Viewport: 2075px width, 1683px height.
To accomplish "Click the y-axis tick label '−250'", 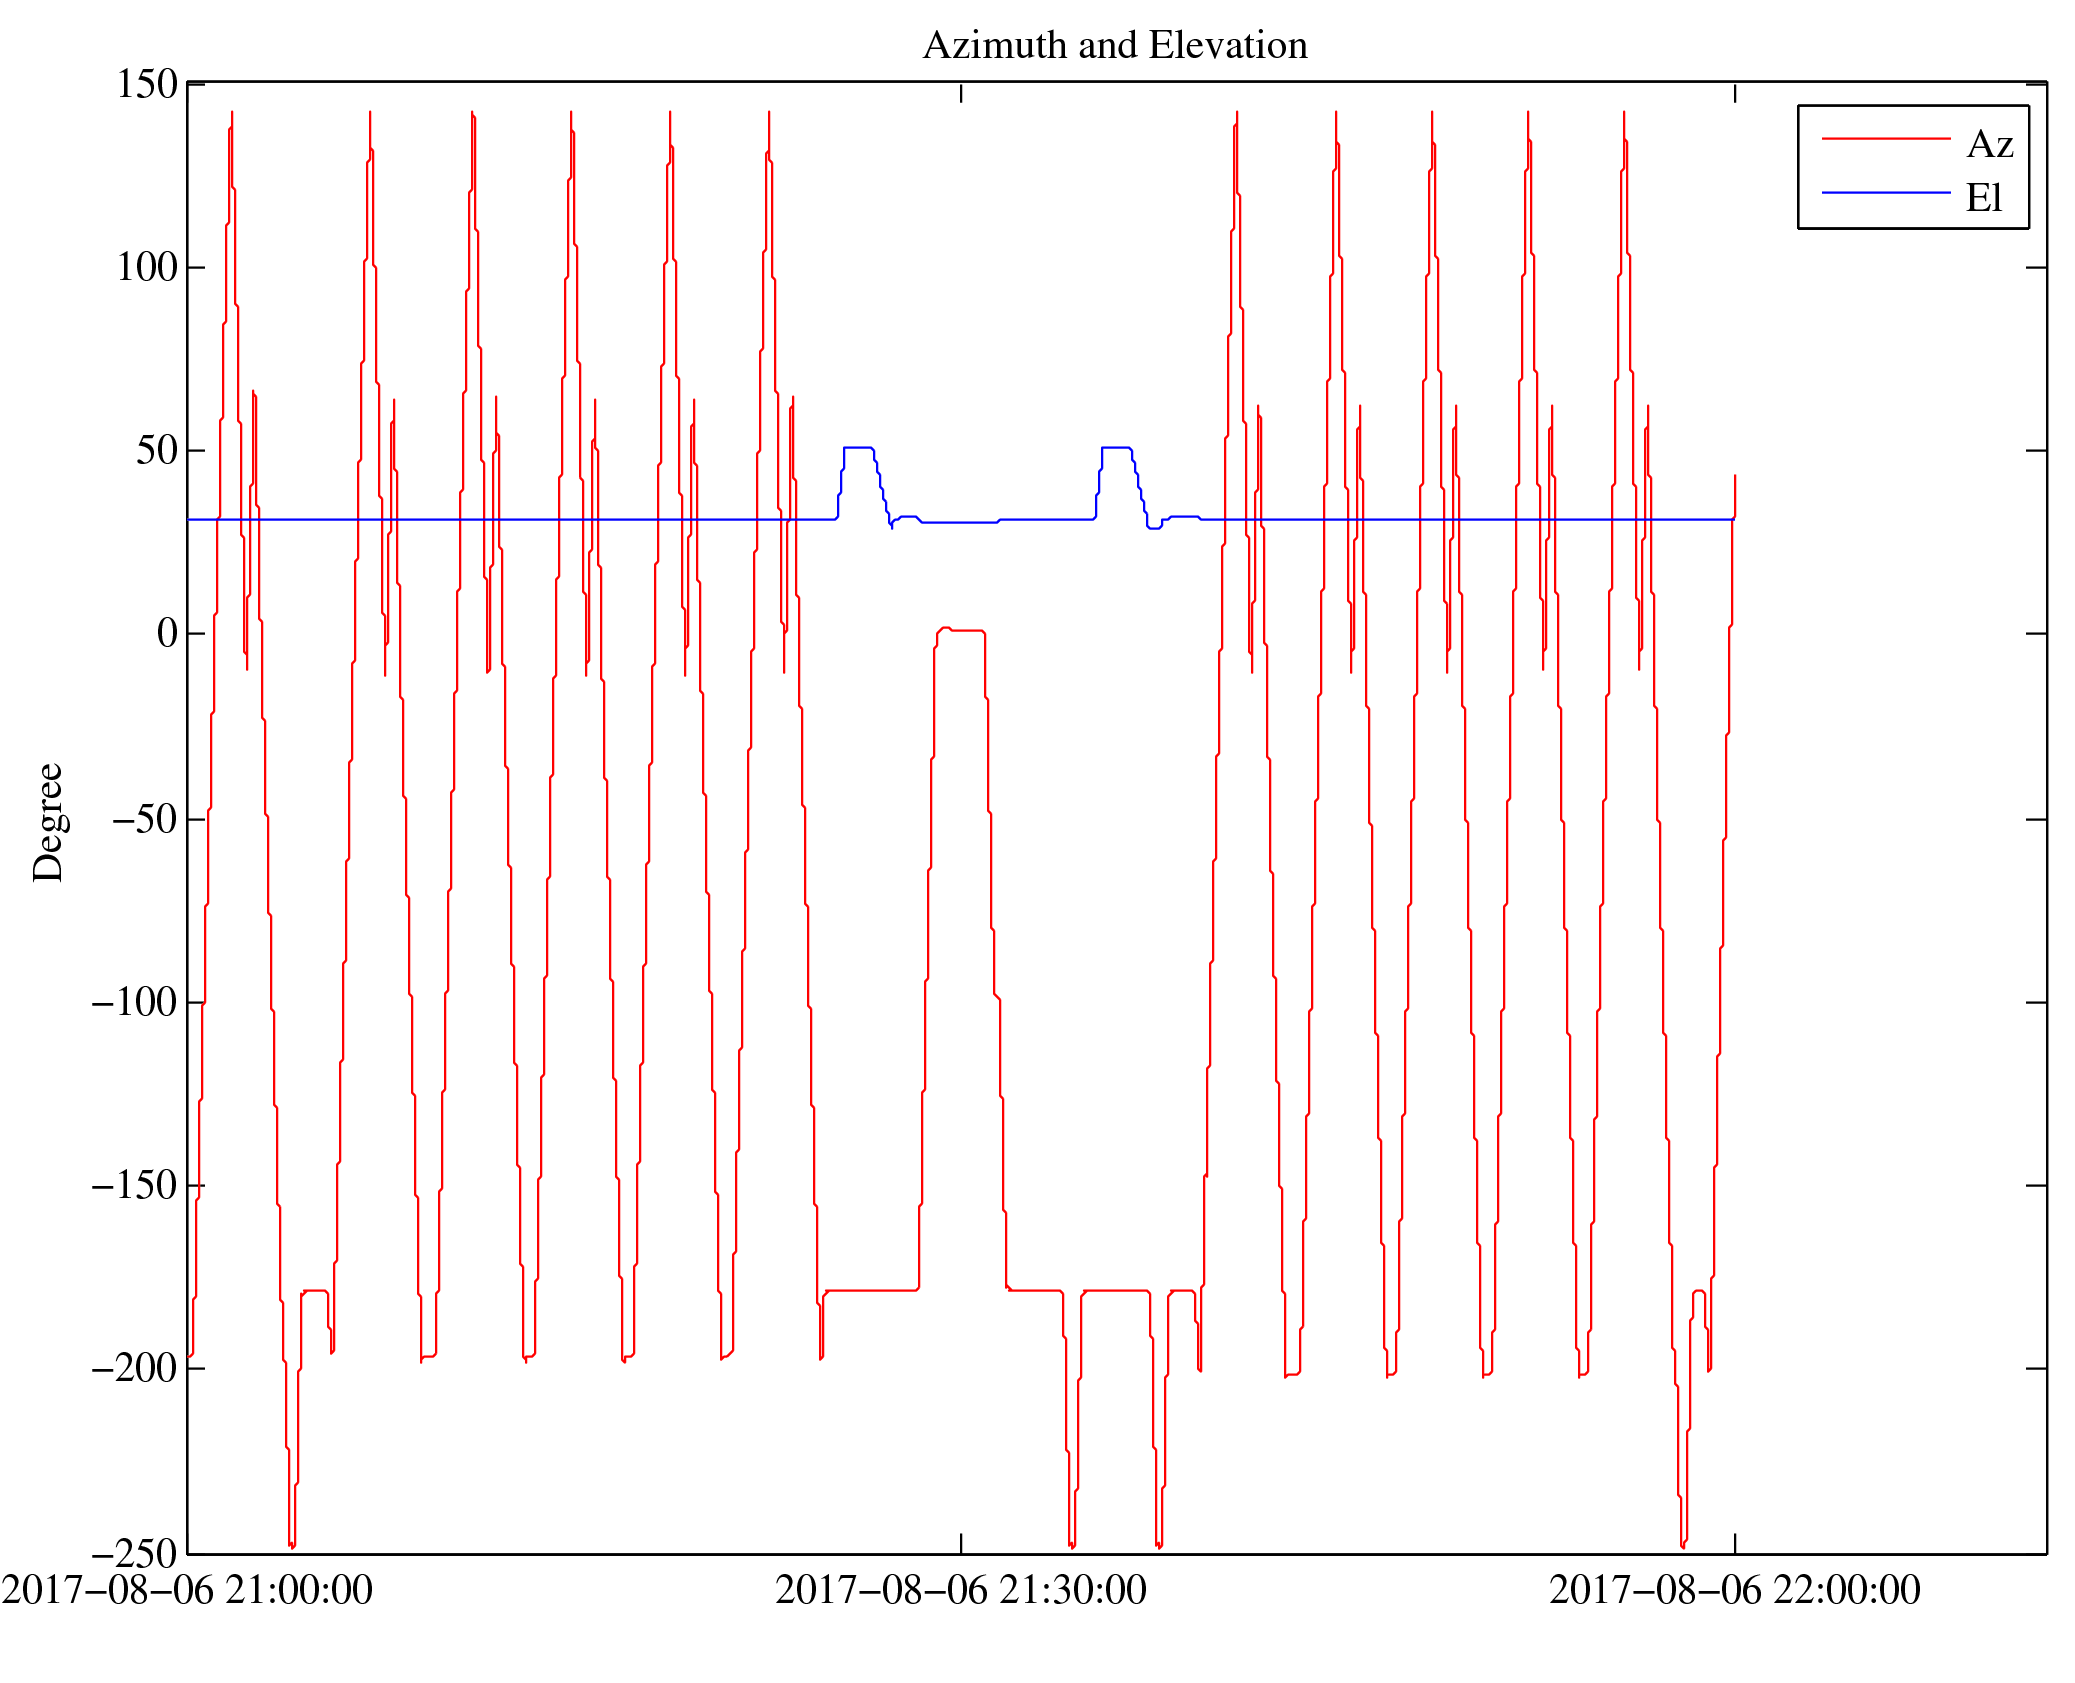I will pyautogui.click(x=134, y=1553).
